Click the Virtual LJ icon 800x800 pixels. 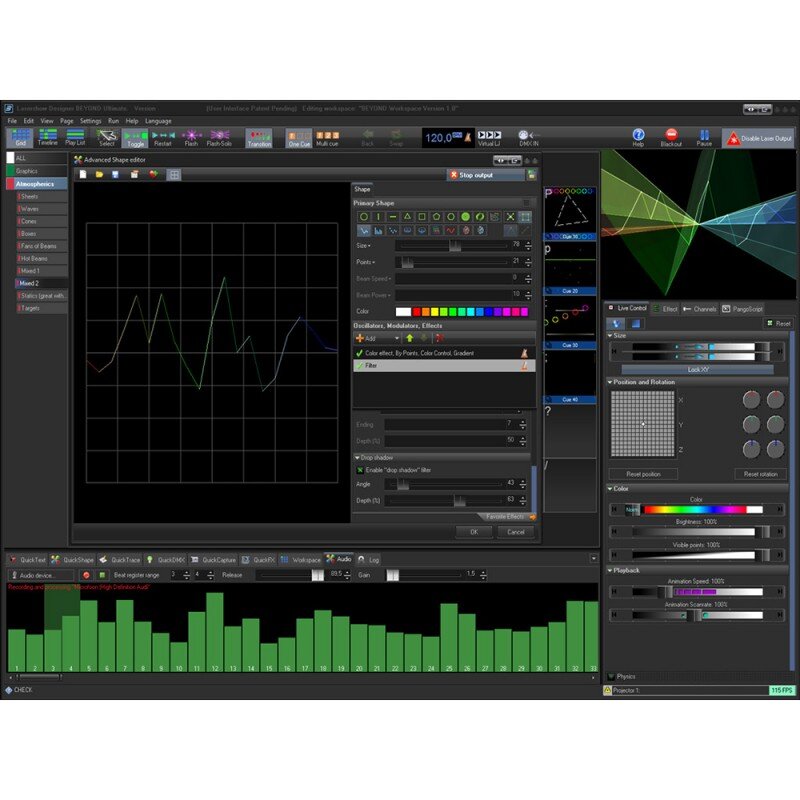click(489, 135)
